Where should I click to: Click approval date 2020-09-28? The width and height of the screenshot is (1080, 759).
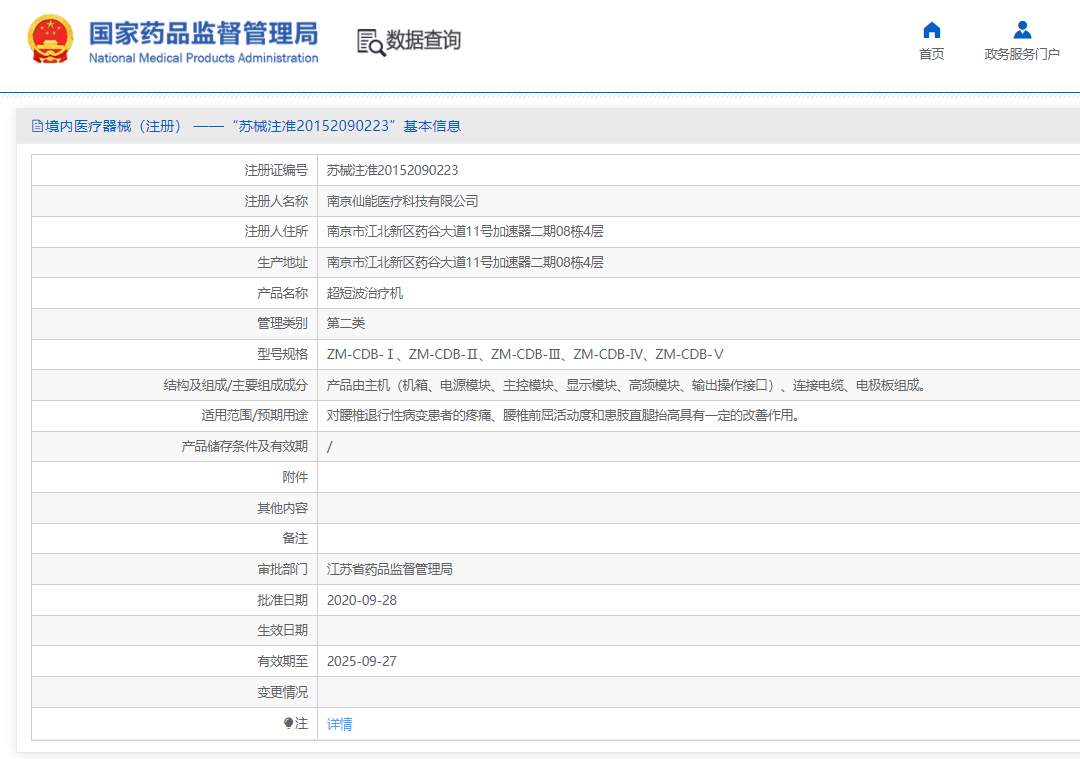tap(362, 600)
